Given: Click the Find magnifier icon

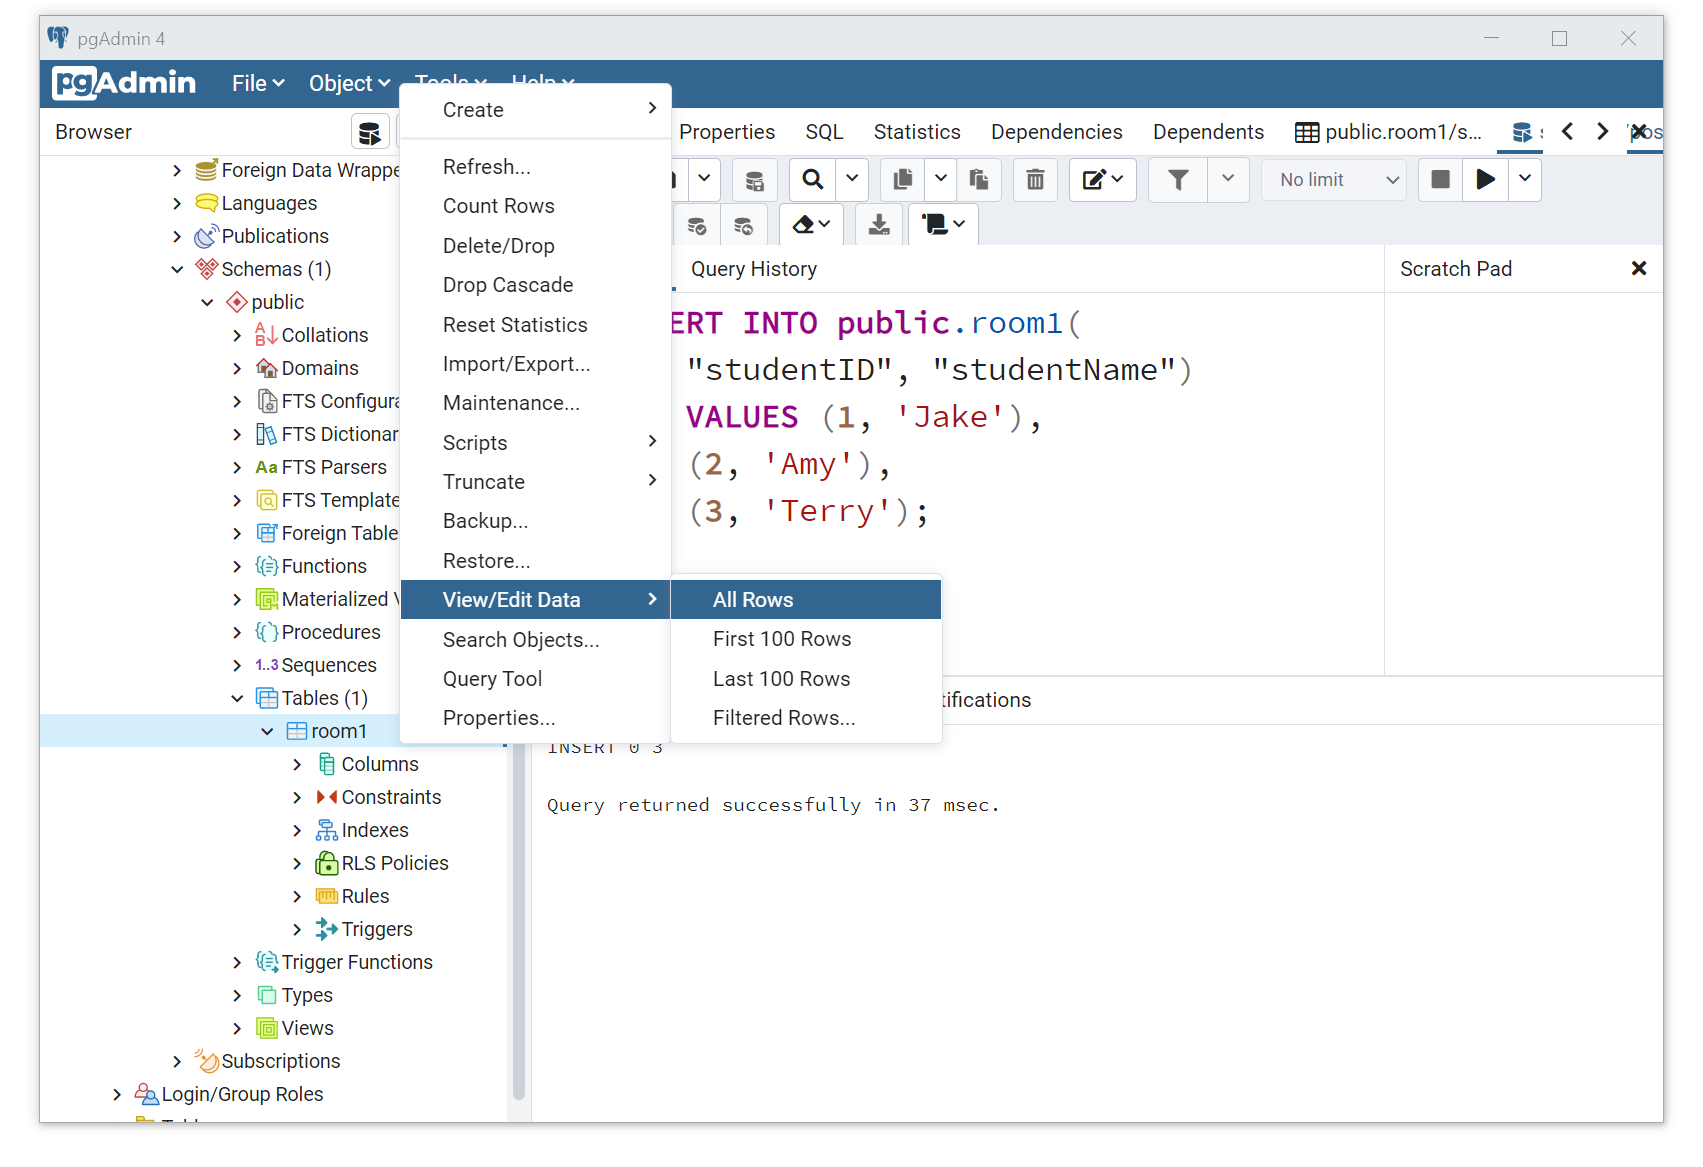Looking at the screenshot, I should [813, 180].
